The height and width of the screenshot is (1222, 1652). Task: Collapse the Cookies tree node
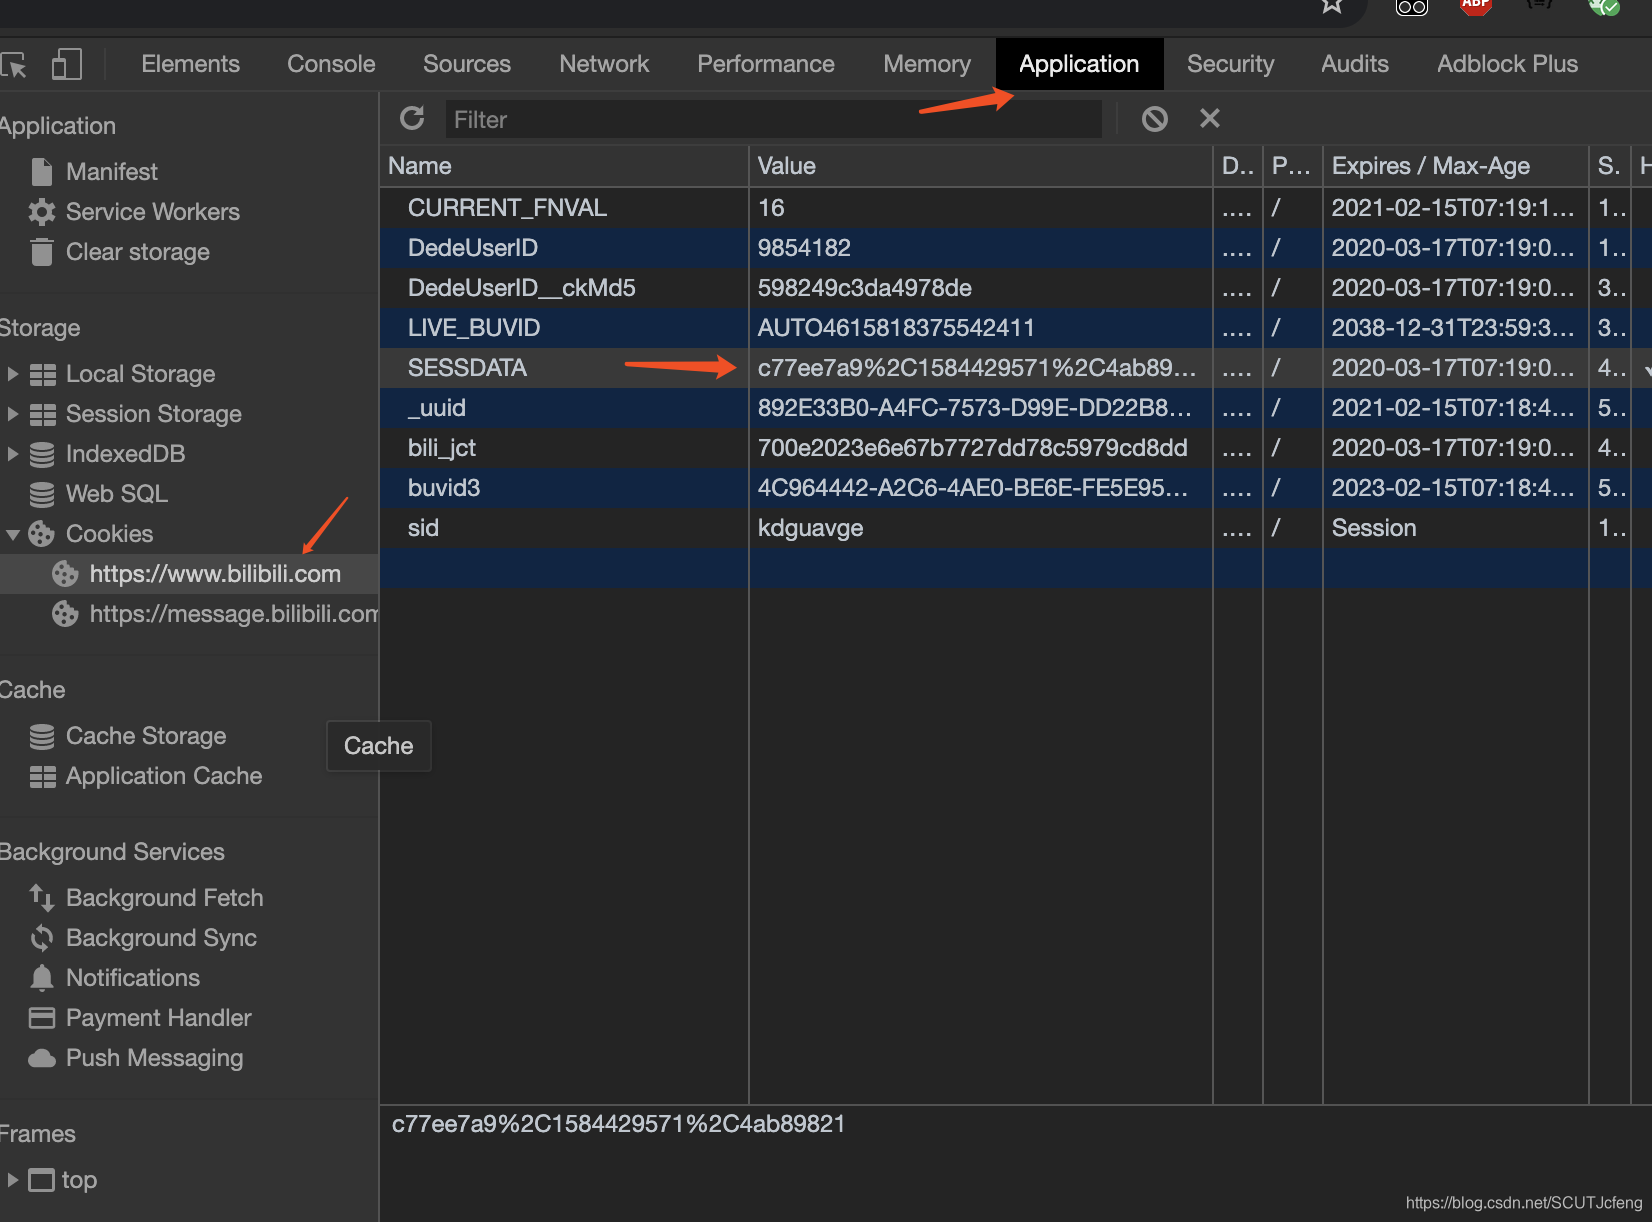13,535
